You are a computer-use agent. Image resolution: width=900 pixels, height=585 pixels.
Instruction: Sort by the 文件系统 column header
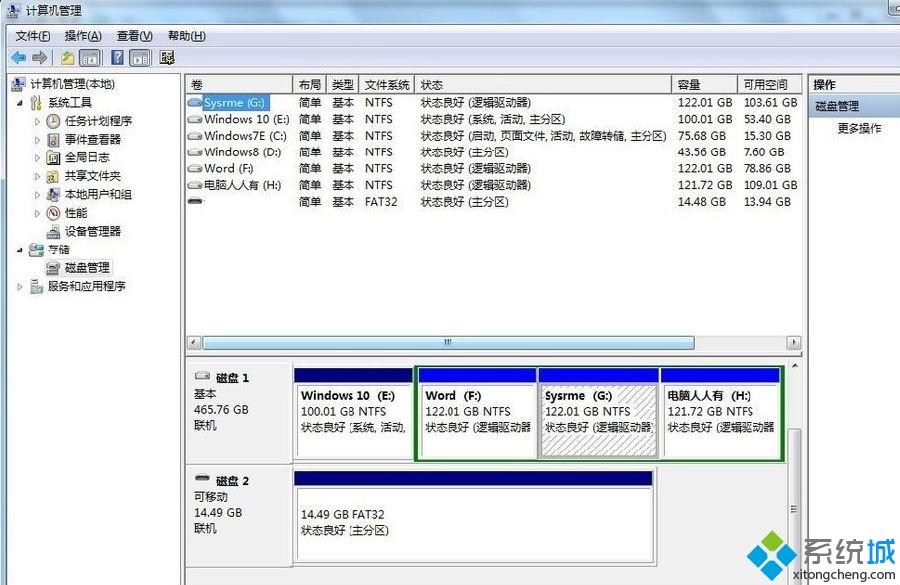tap(386, 85)
